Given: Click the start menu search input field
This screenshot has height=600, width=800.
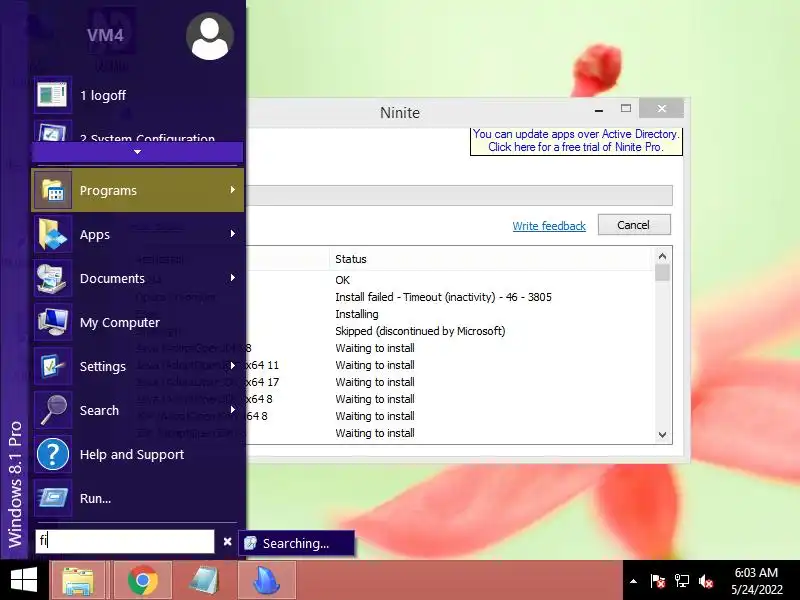Looking at the screenshot, I should (x=125, y=541).
